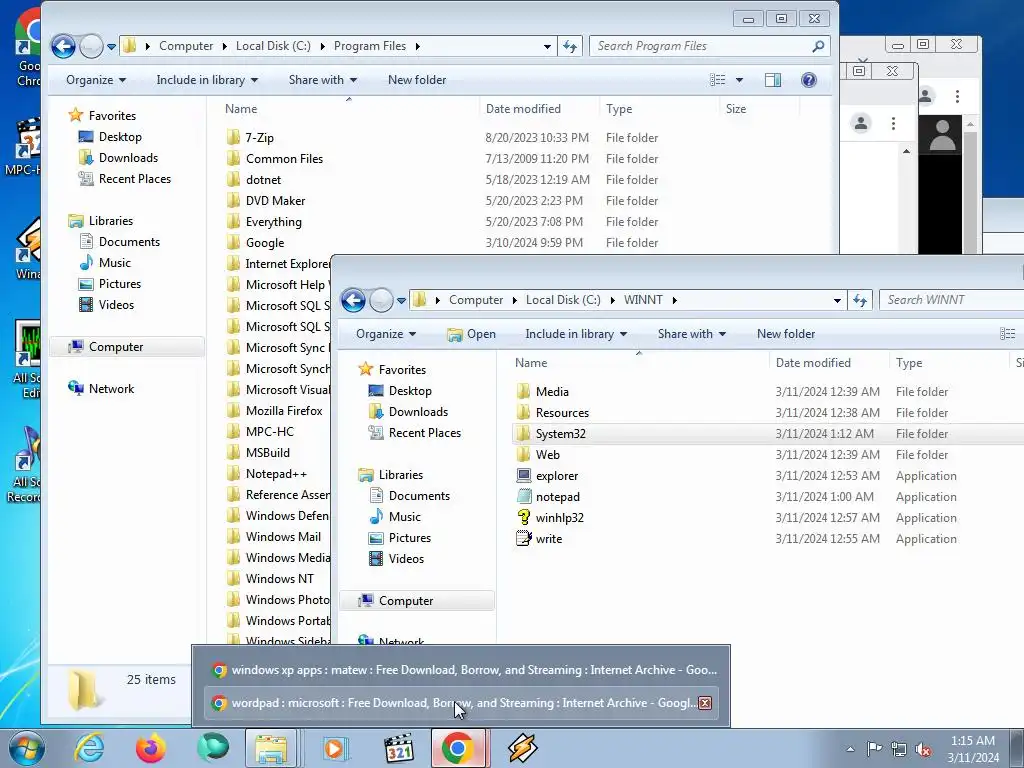Open Share with menu in WINNT window
Image resolution: width=1024 pixels, height=768 pixels.
(x=692, y=334)
